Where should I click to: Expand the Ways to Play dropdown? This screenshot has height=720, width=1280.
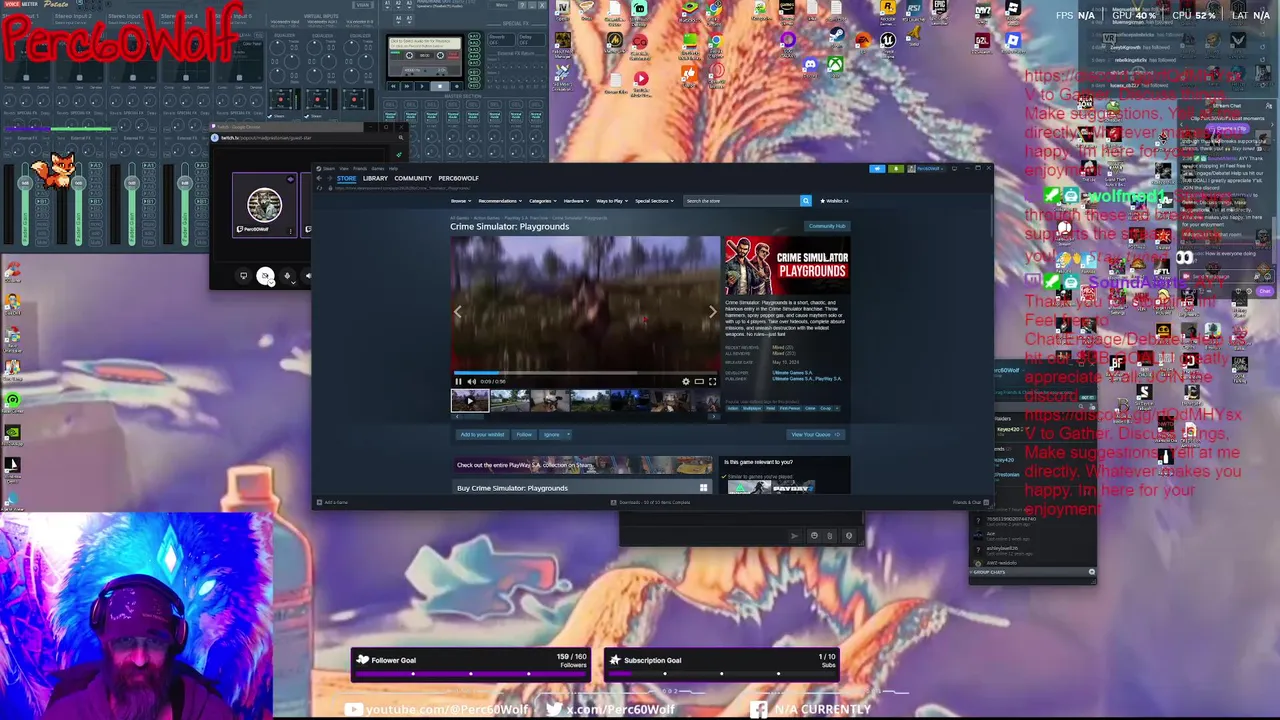(x=612, y=201)
